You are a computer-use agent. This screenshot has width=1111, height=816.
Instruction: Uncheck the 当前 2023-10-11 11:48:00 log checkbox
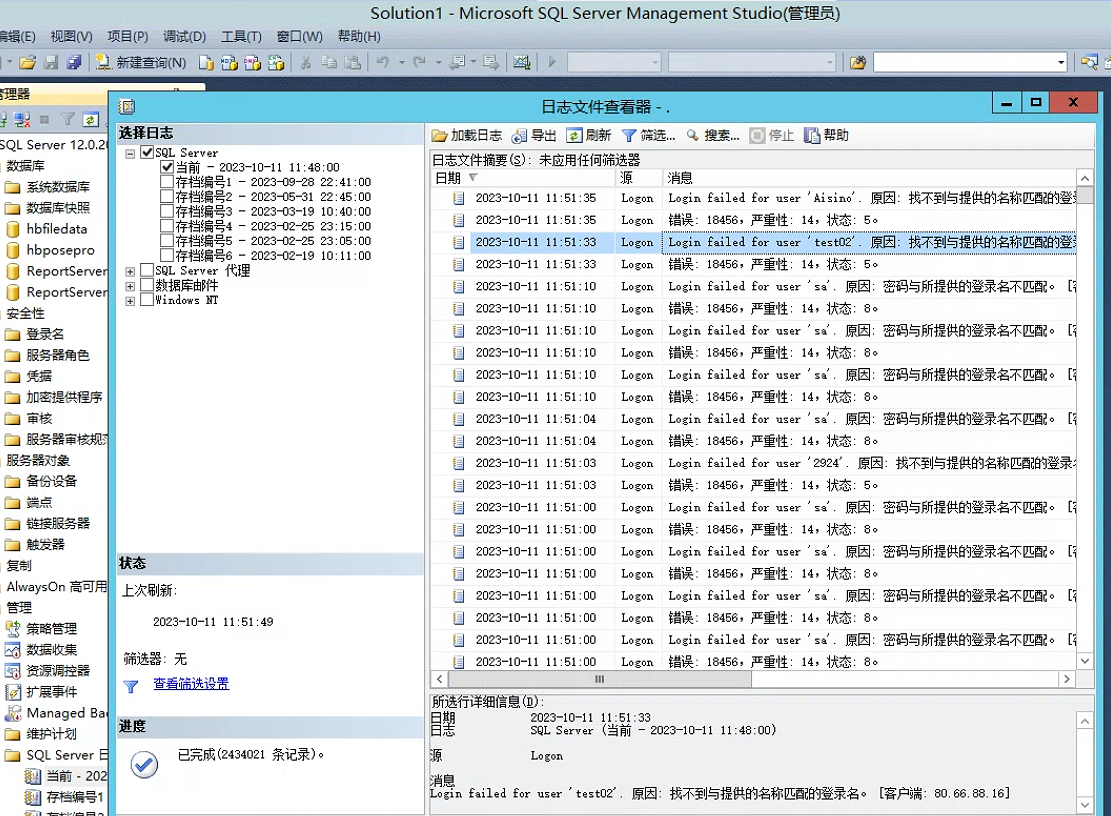[x=167, y=168]
